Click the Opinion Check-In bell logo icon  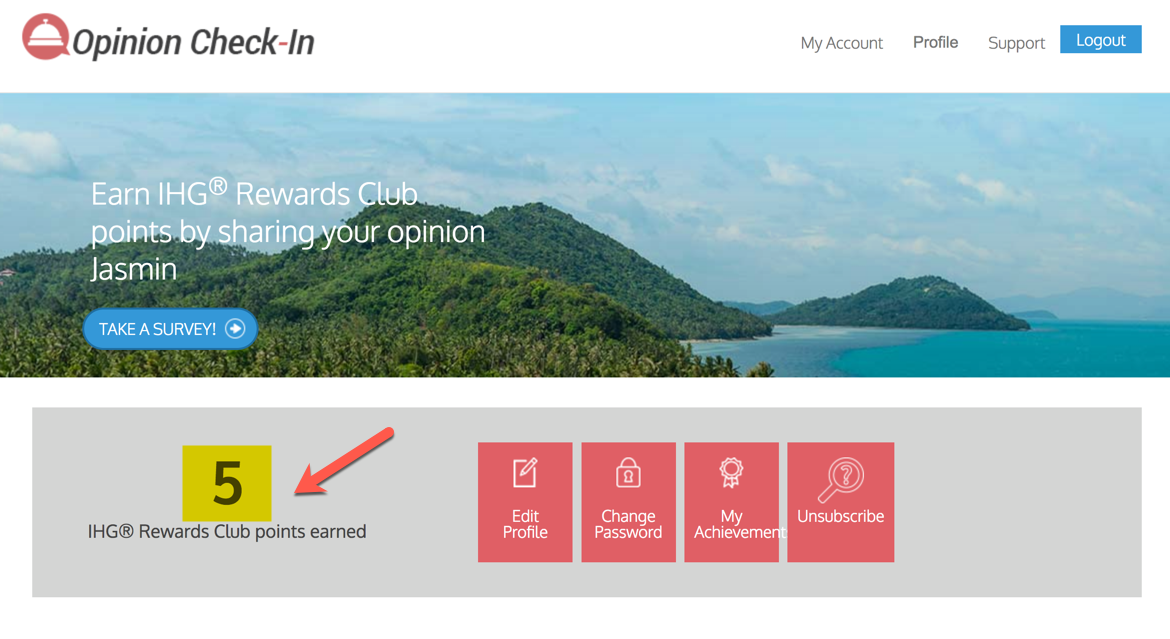tap(46, 36)
